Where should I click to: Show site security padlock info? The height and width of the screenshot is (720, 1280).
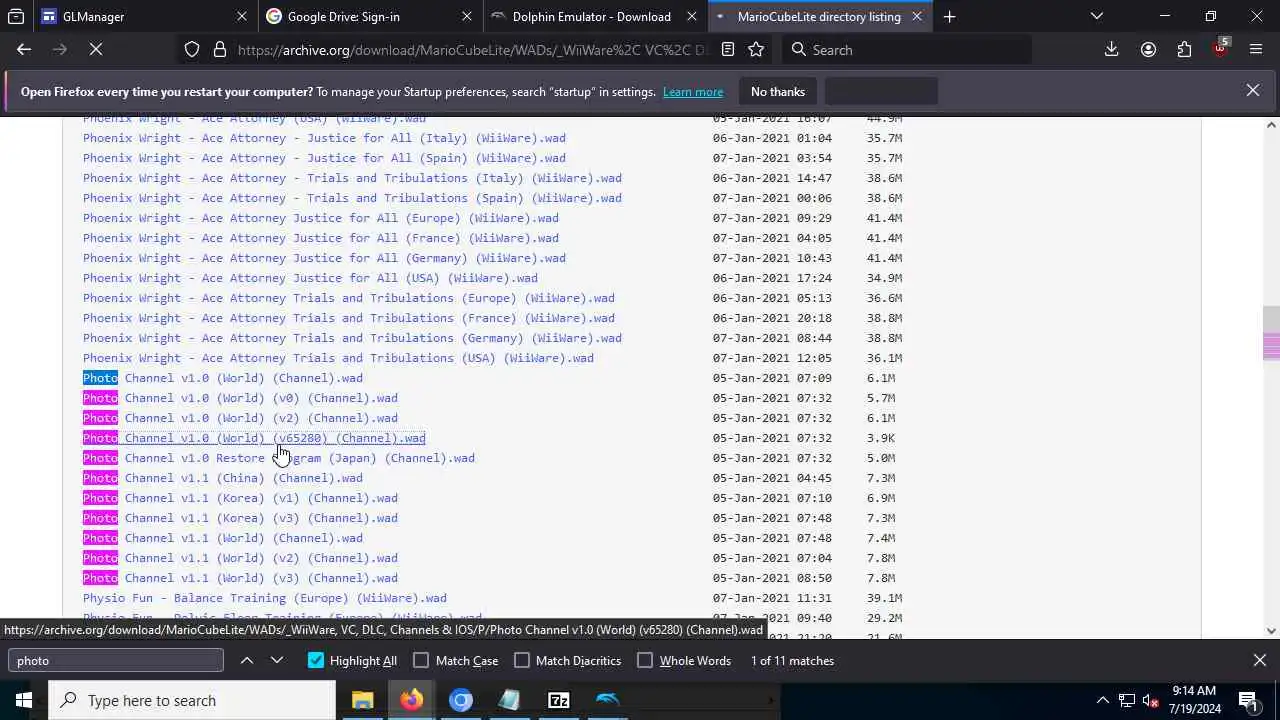click(219, 49)
